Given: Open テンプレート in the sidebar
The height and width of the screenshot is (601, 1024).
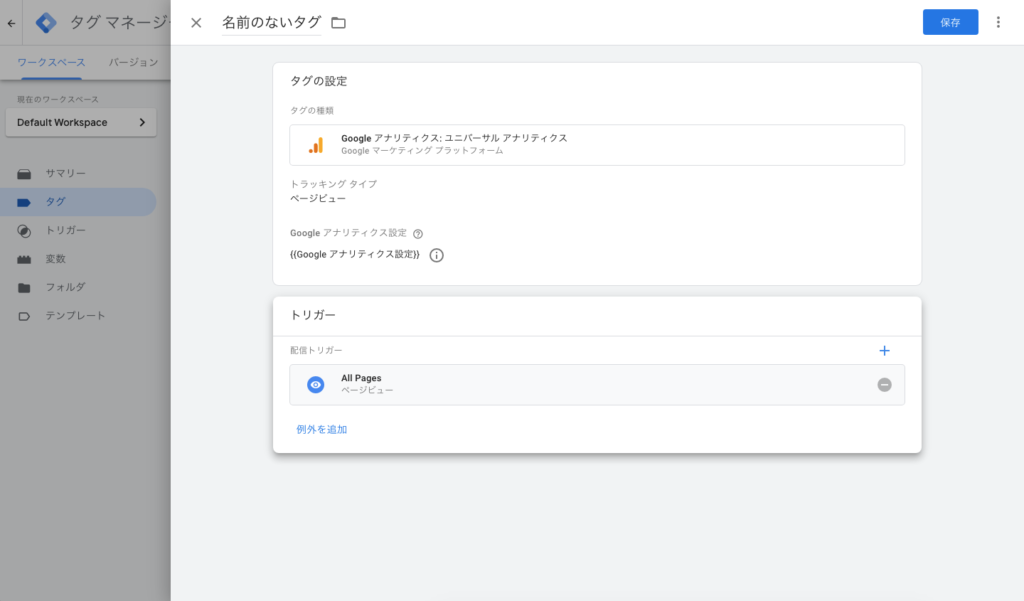Looking at the screenshot, I should pyautogui.click(x=75, y=316).
